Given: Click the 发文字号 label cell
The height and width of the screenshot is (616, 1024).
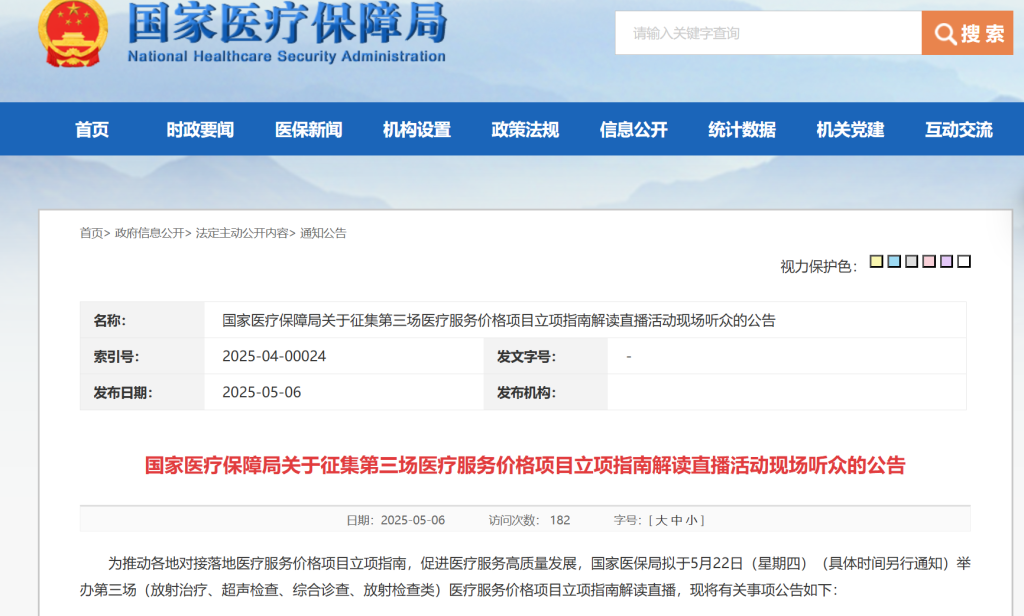Looking at the screenshot, I should coord(546,356).
